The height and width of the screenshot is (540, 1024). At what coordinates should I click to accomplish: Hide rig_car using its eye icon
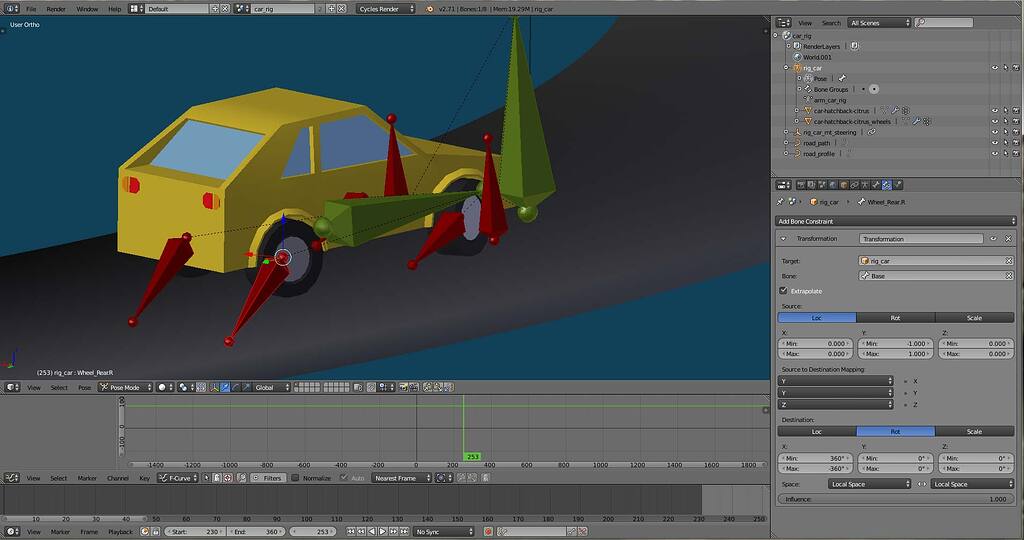tap(995, 68)
